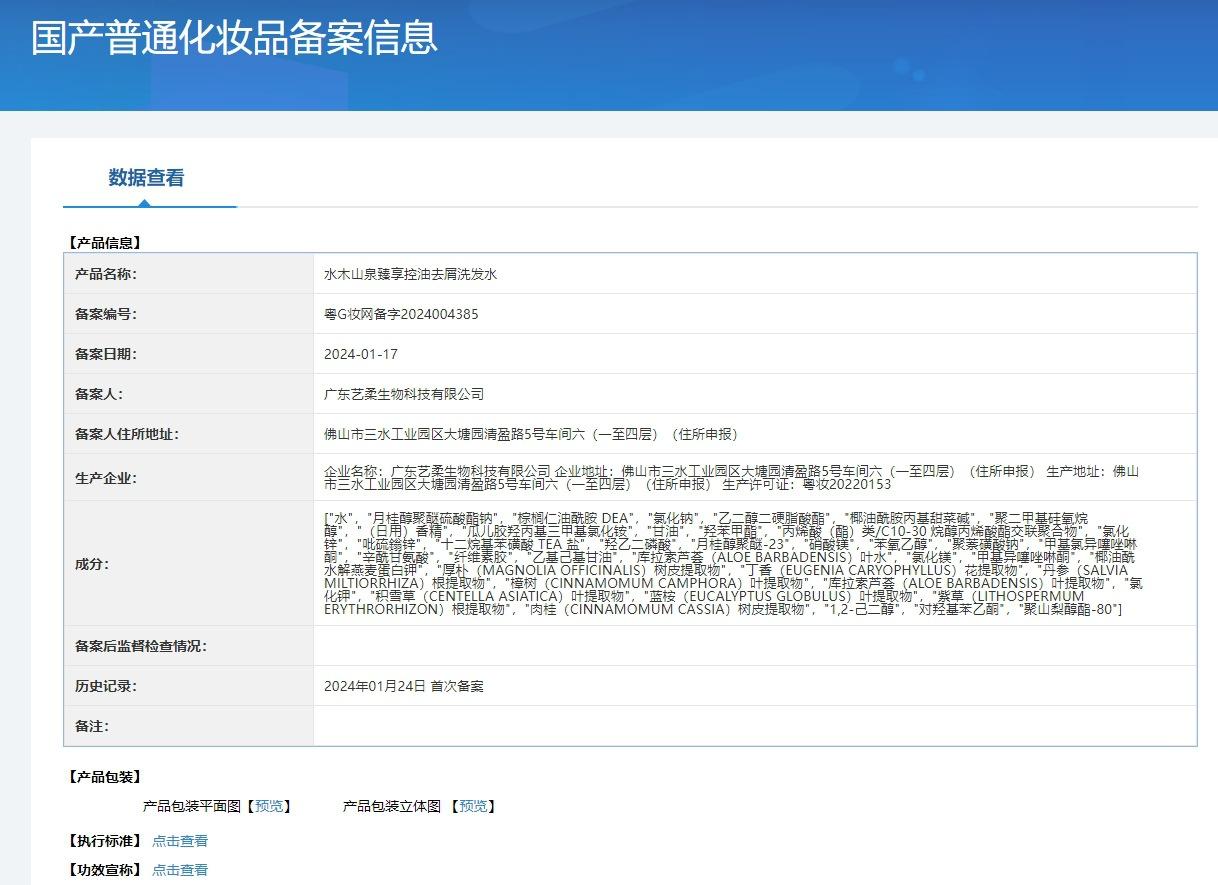Switch to the 数据查看 tab
The height and width of the screenshot is (885, 1218).
coord(146,178)
